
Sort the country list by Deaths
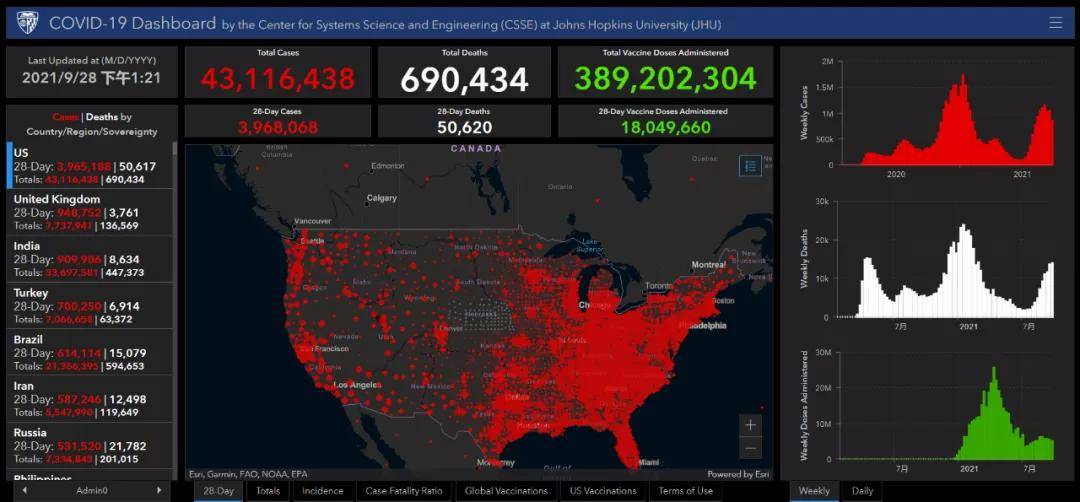click(x=101, y=117)
